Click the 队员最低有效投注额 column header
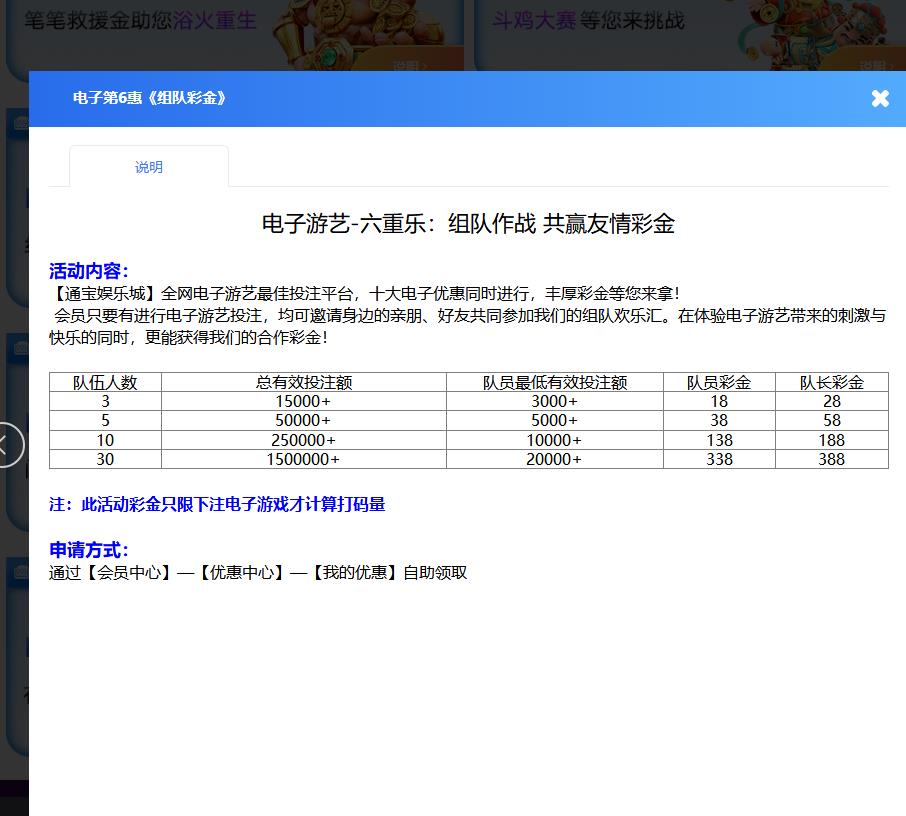This screenshot has height=816, width=906. click(554, 382)
